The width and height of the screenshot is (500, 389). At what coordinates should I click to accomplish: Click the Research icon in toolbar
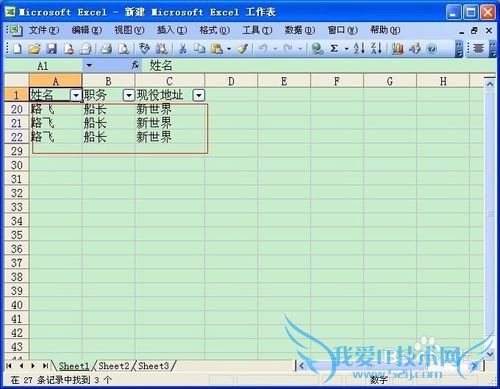coord(162,49)
